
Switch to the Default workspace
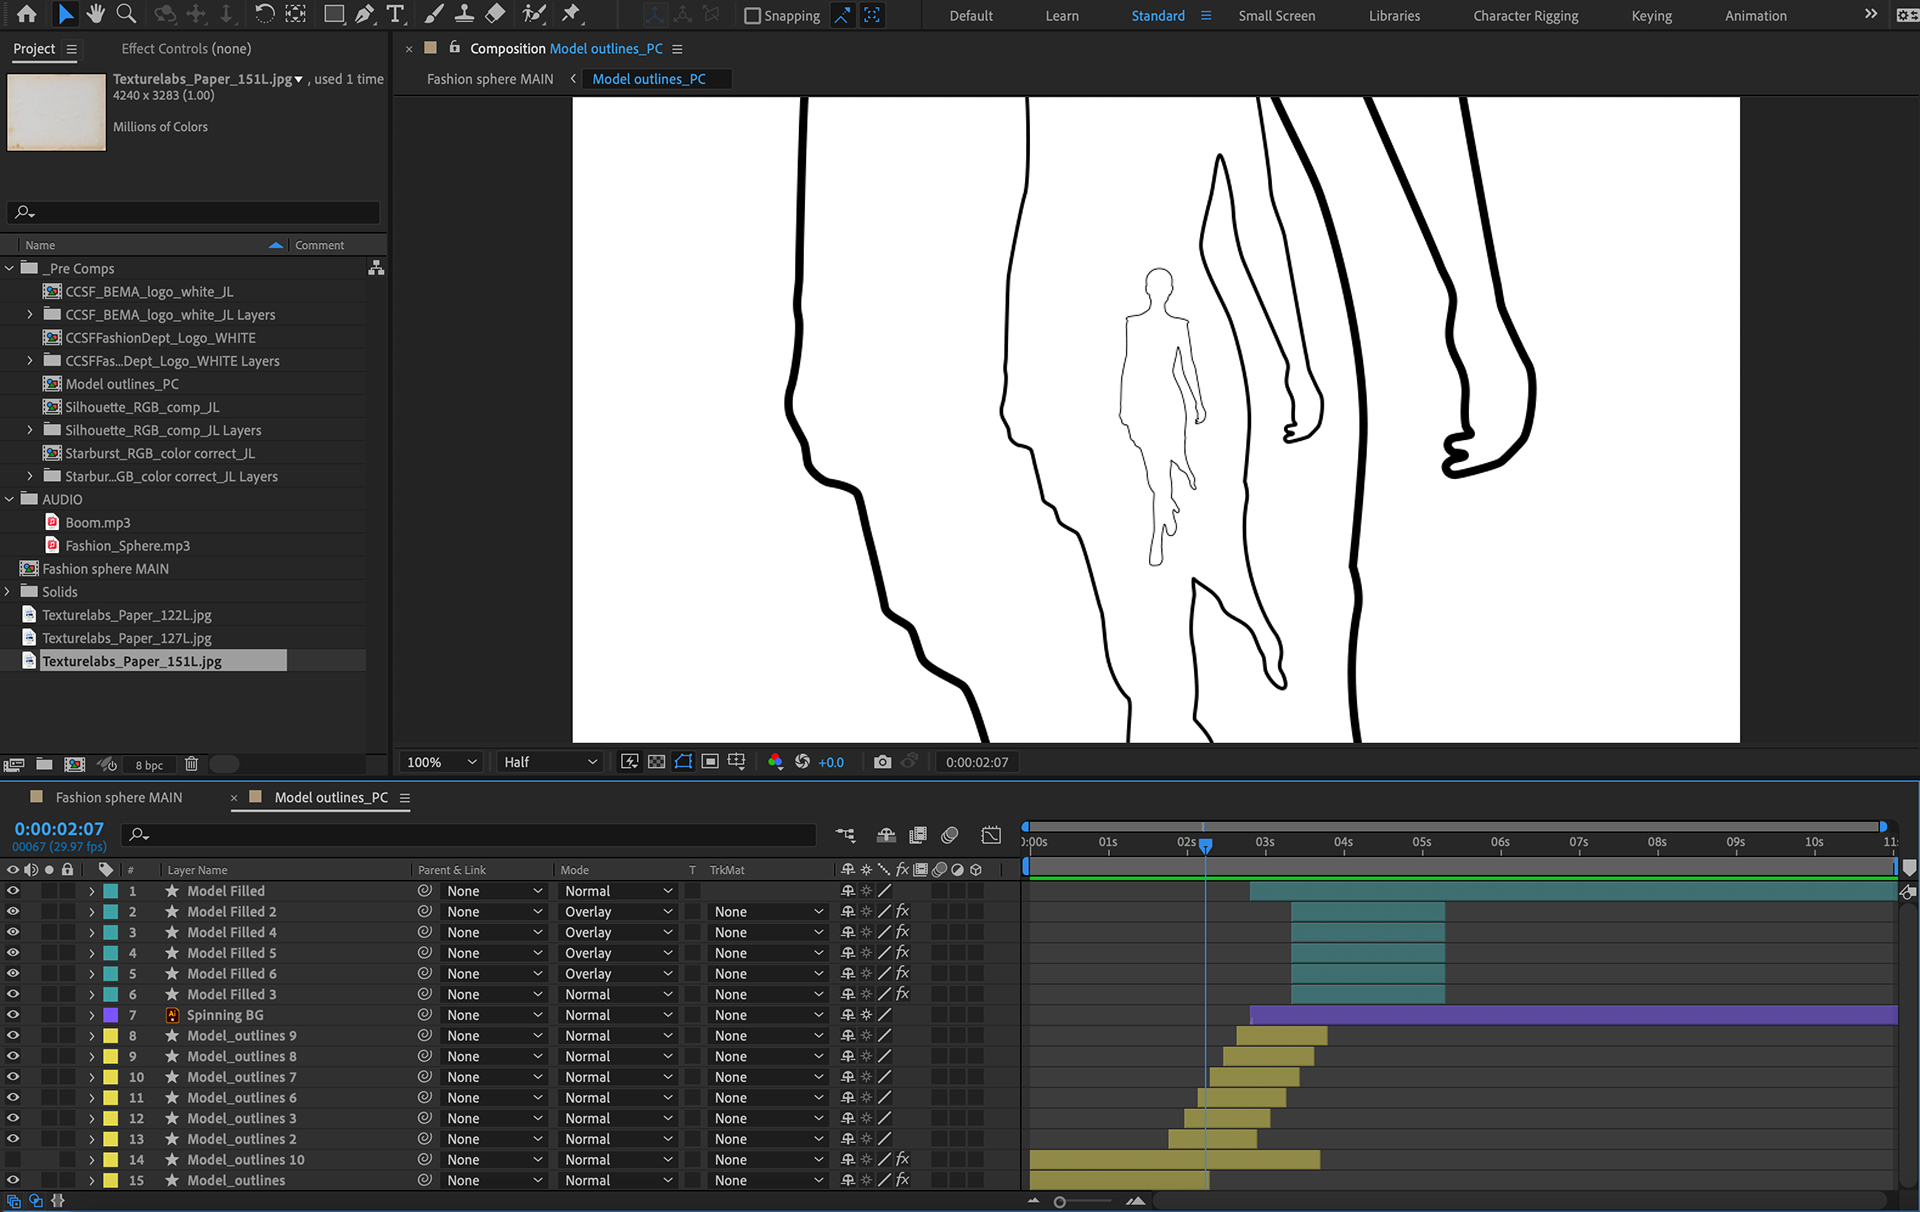click(x=971, y=16)
